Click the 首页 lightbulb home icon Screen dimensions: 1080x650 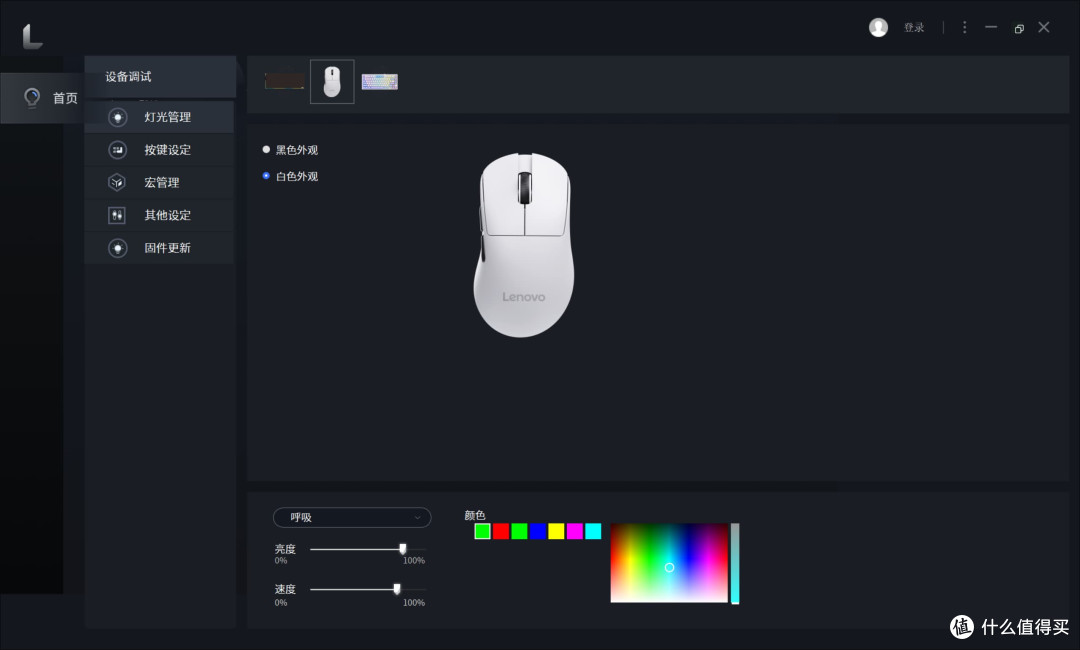coord(32,98)
